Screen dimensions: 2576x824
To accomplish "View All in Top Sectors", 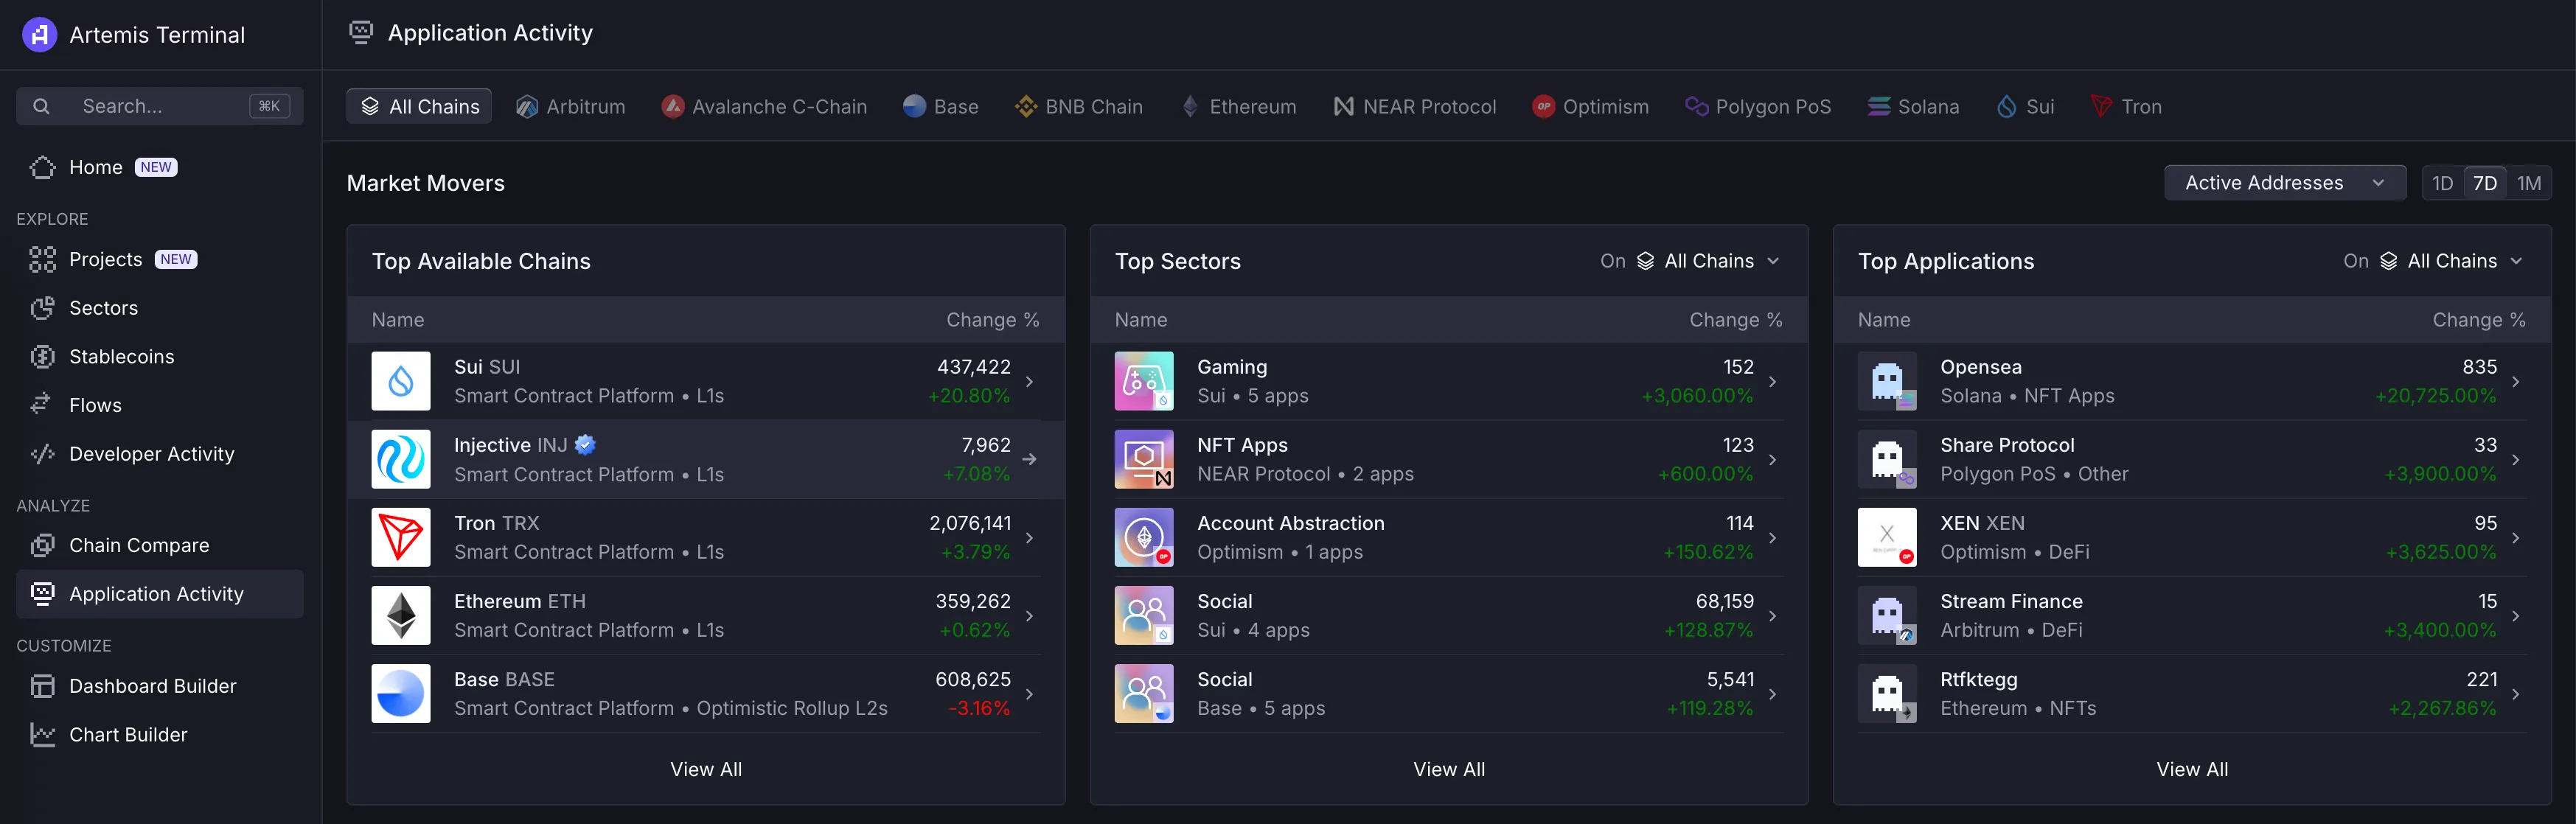I will pos(1449,769).
